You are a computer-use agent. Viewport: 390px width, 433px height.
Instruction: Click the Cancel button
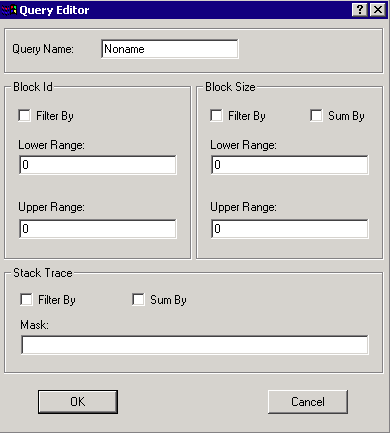coord(308,402)
